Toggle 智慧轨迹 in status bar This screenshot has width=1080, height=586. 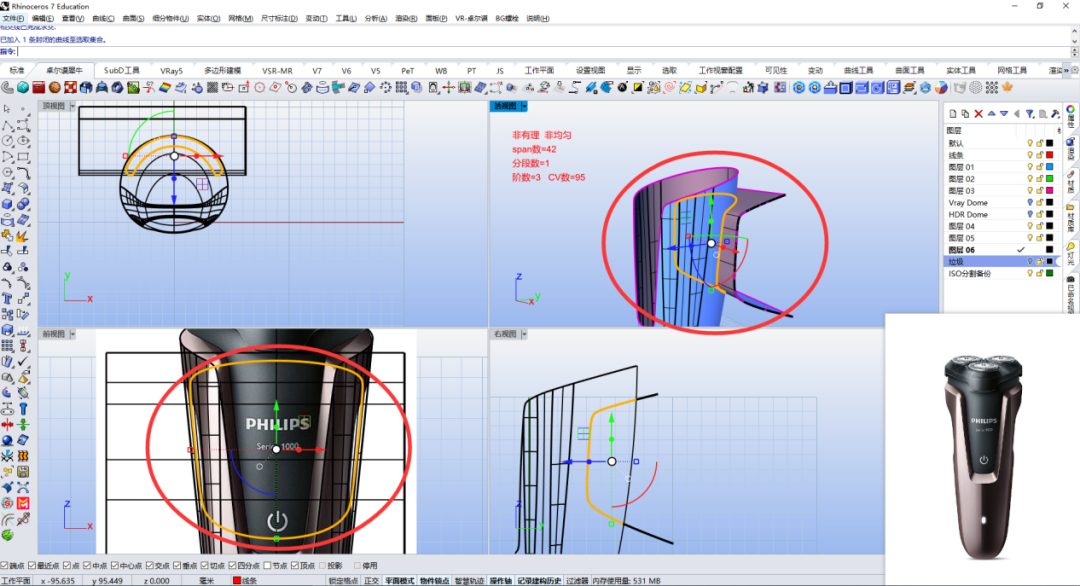tap(470, 581)
